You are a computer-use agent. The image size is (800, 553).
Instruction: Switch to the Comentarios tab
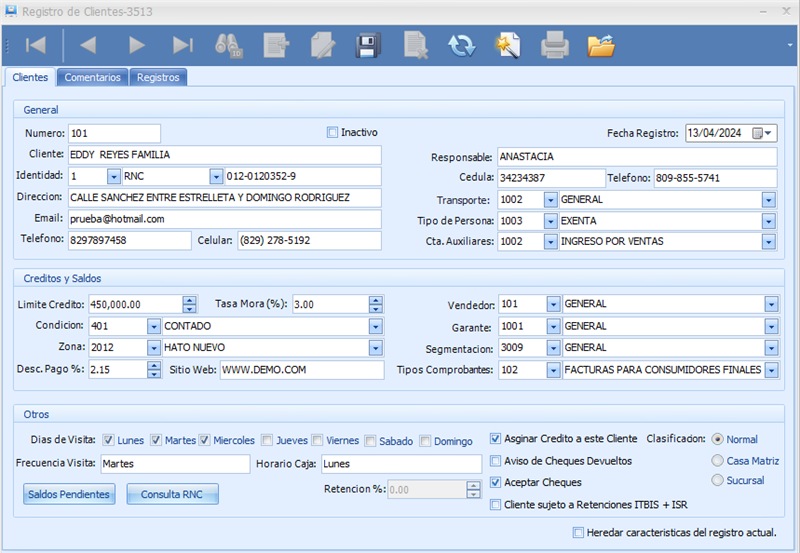(93, 77)
